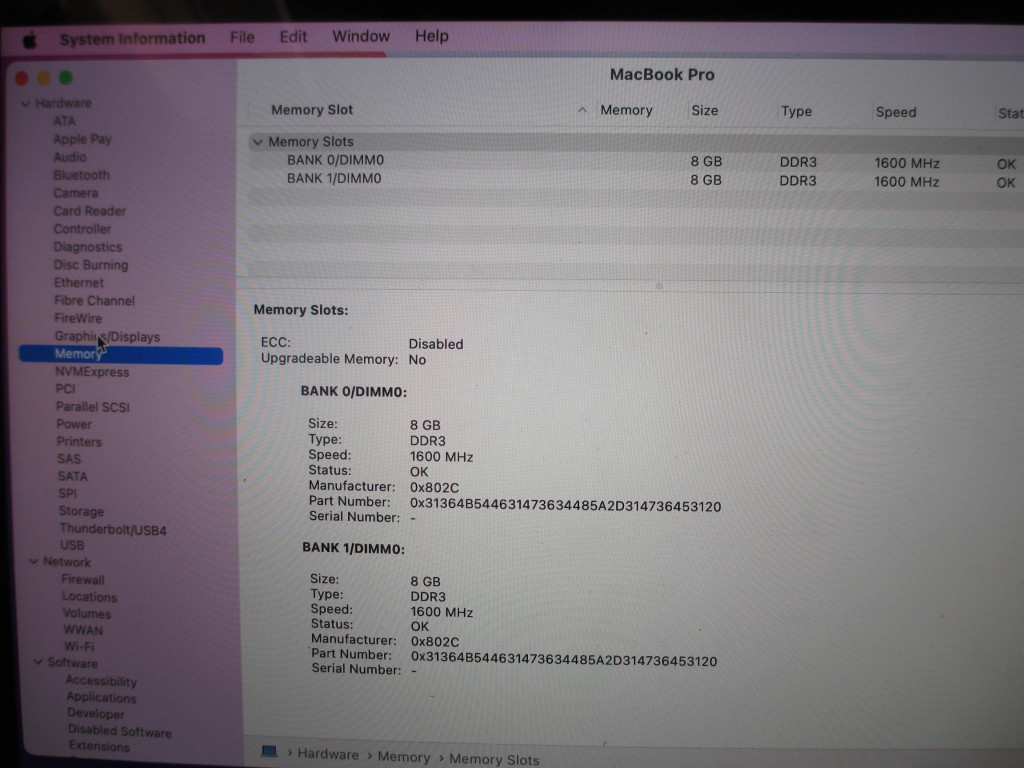Select Locations under Network
The image size is (1024, 768).
[89, 597]
